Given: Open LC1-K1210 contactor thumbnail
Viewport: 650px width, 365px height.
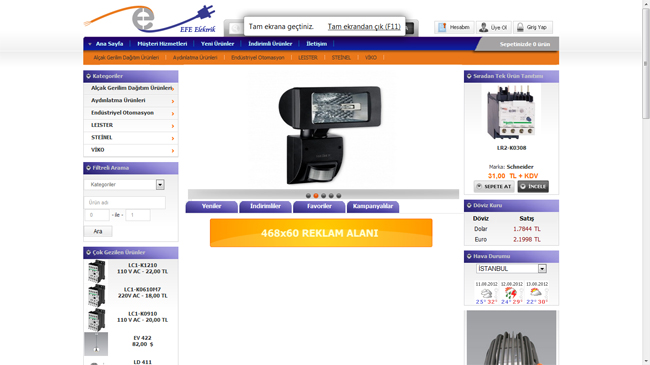Looking at the screenshot, I should click(x=96, y=271).
